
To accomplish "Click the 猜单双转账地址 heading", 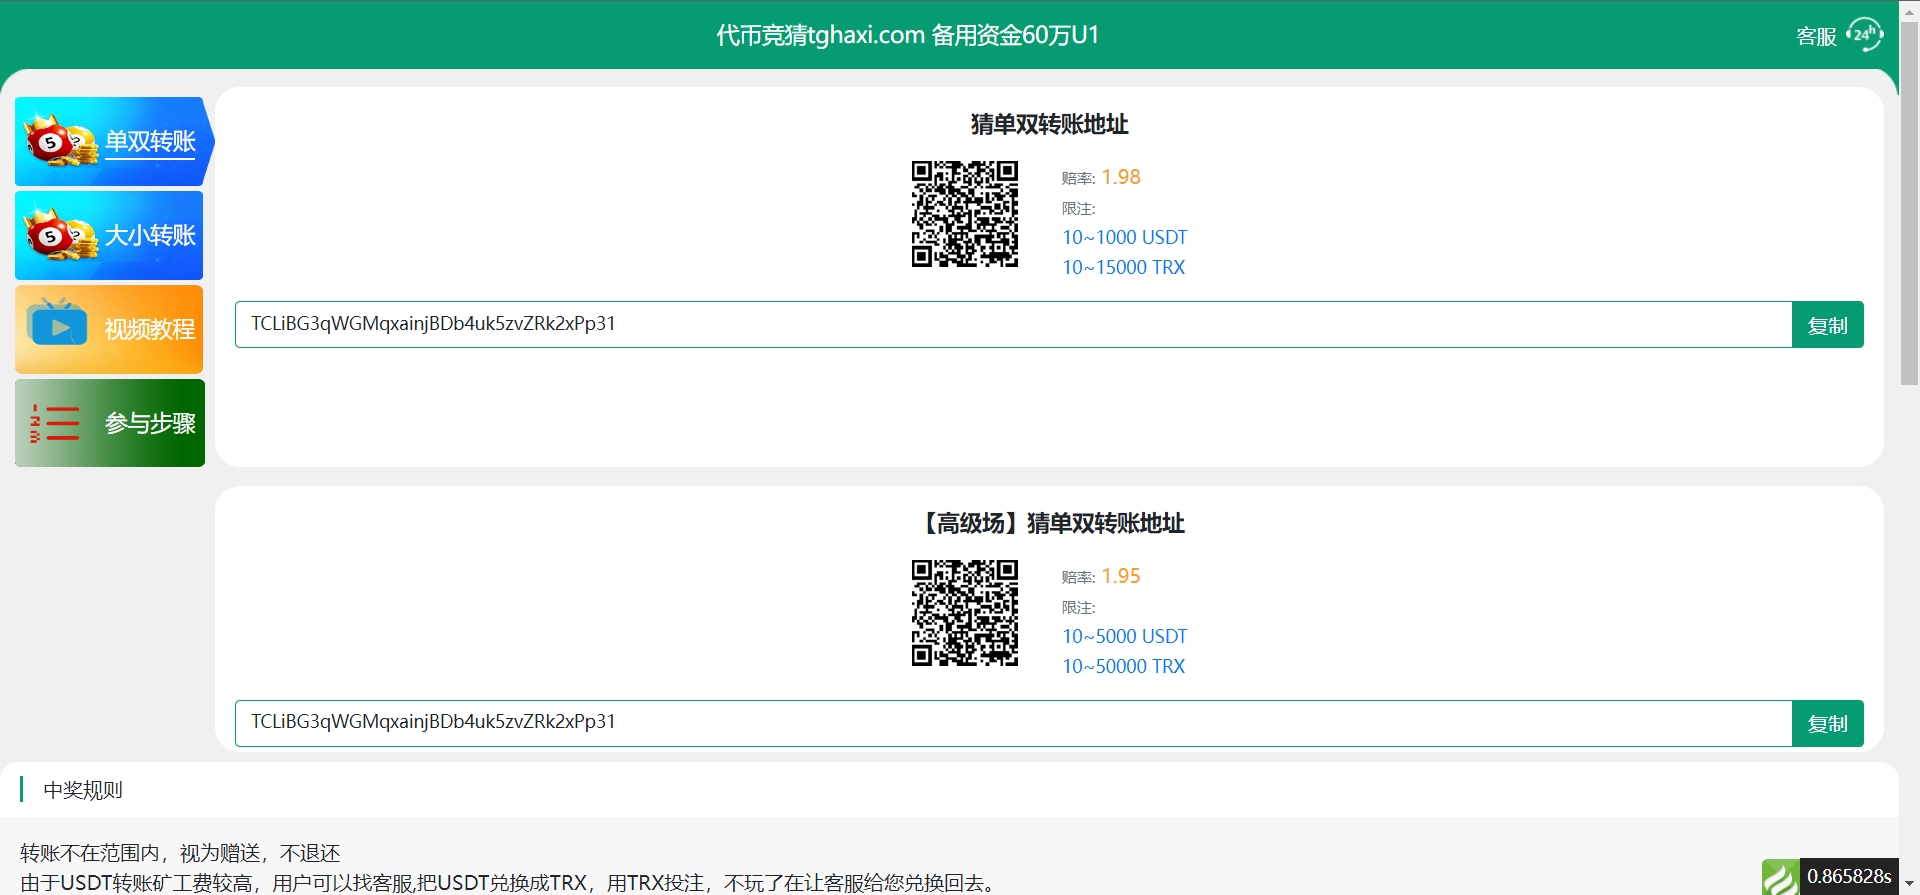I will [x=1049, y=124].
